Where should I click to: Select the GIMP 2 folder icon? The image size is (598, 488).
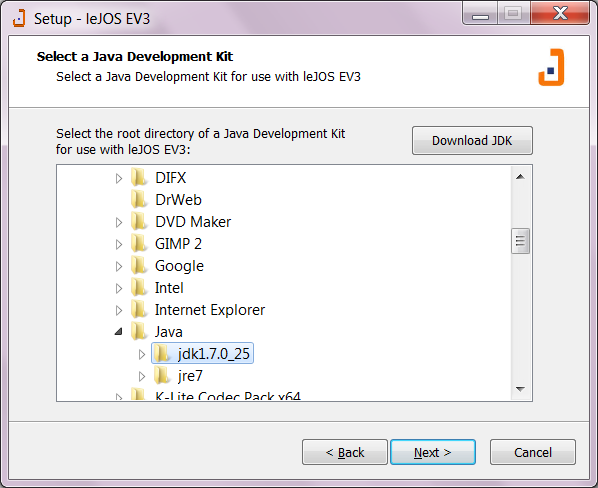click(x=138, y=243)
